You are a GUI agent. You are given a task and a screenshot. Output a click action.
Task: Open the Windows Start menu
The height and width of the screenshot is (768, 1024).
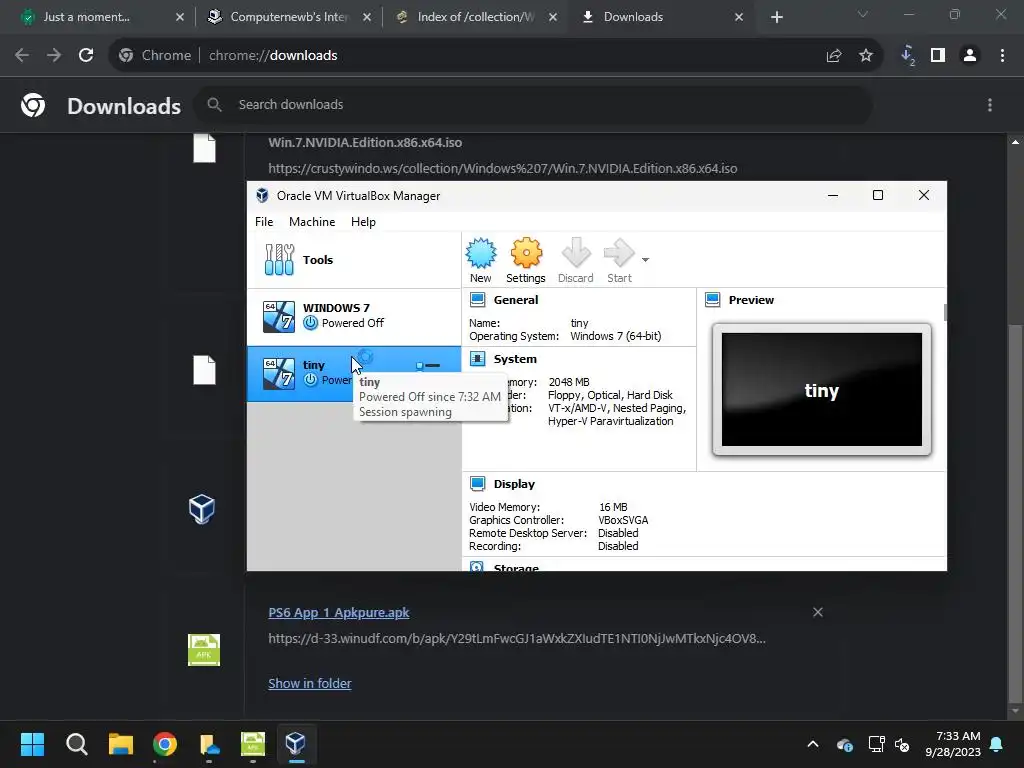(32, 744)
